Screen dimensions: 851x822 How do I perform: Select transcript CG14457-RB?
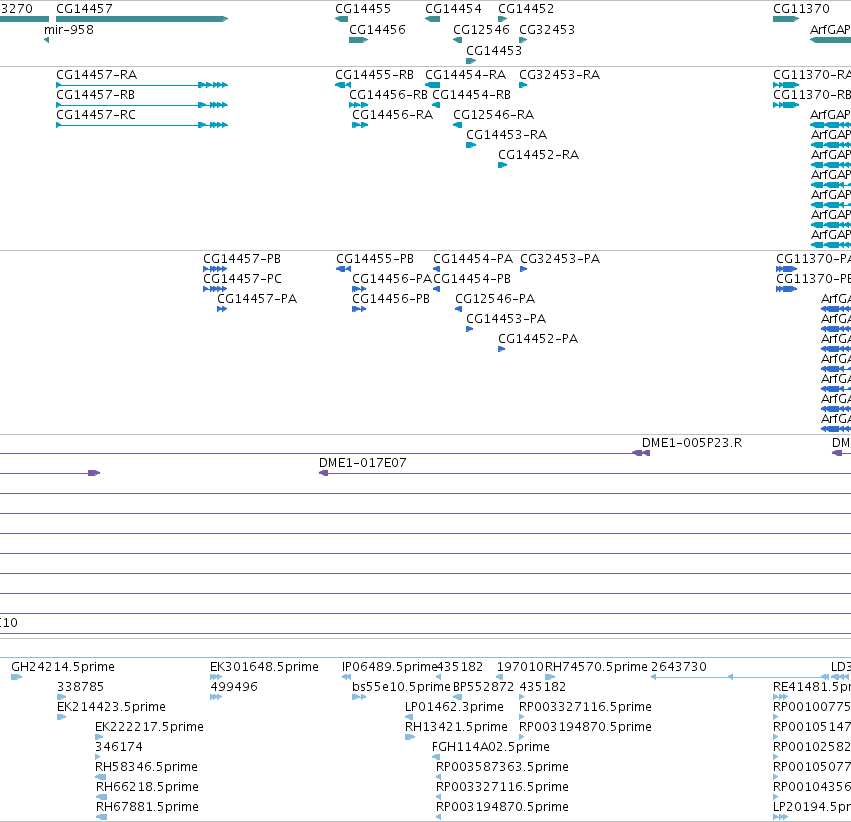coord(96,94)
